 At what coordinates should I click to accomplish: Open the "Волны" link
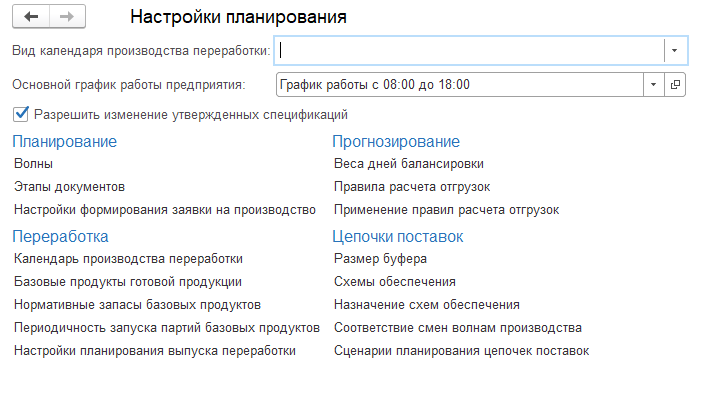[34, 163]
